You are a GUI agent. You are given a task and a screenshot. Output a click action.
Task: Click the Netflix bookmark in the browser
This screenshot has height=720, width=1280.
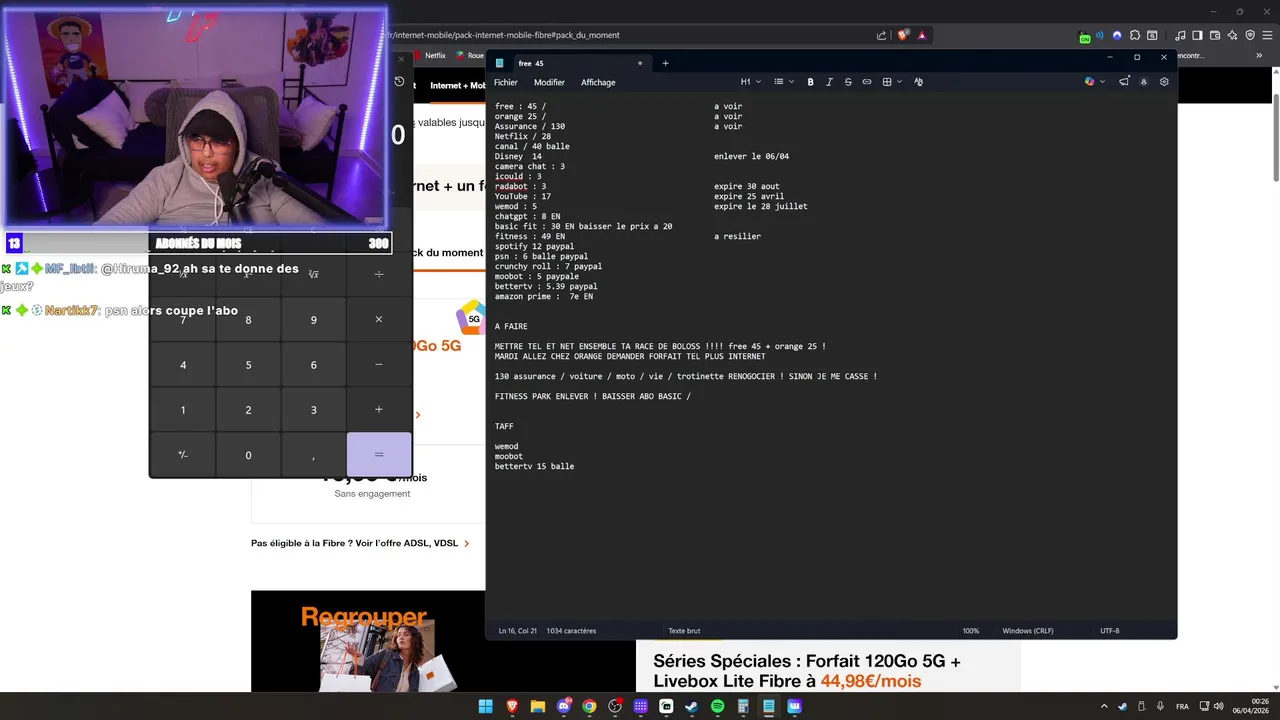429,56
